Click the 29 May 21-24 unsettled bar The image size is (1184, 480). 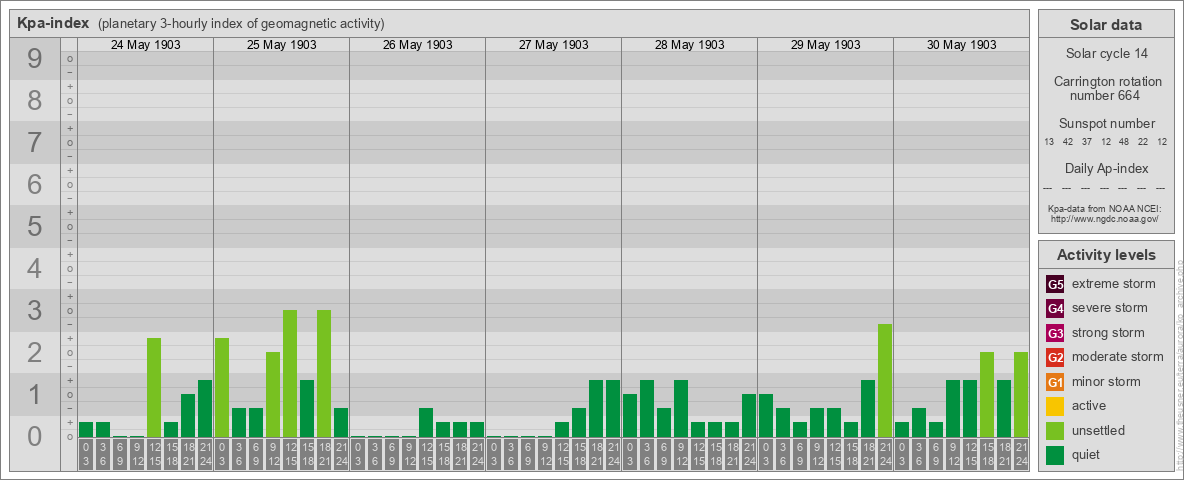tap(885, 381)
